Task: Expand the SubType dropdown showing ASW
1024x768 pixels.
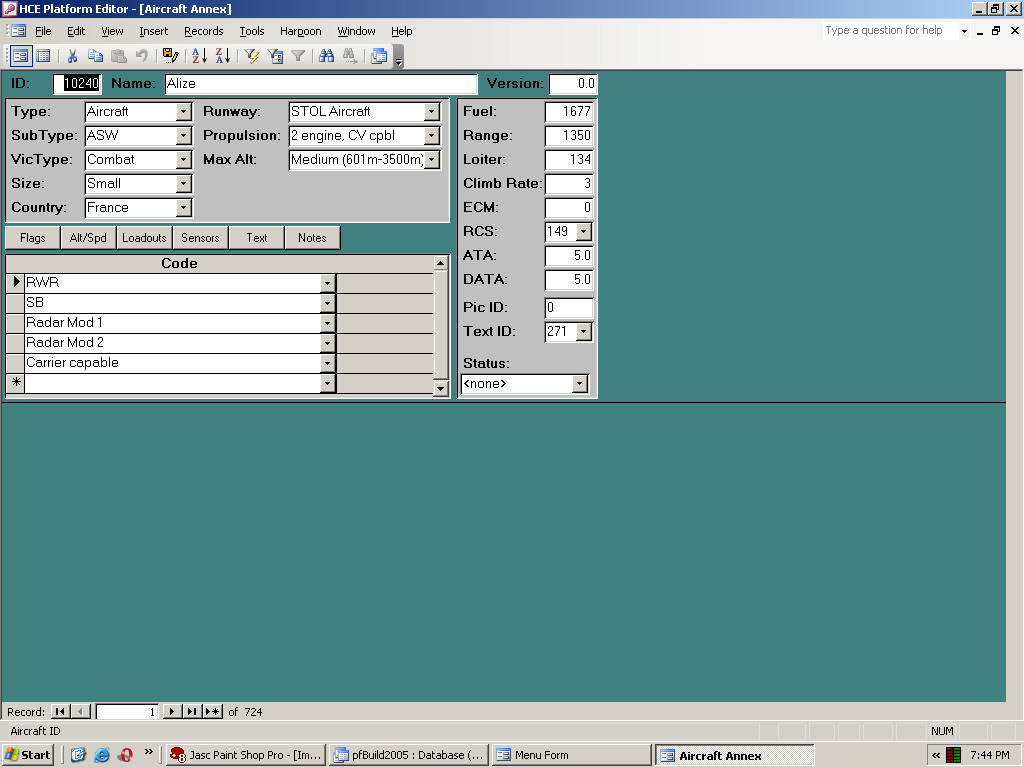Action: tap(183, 136)
